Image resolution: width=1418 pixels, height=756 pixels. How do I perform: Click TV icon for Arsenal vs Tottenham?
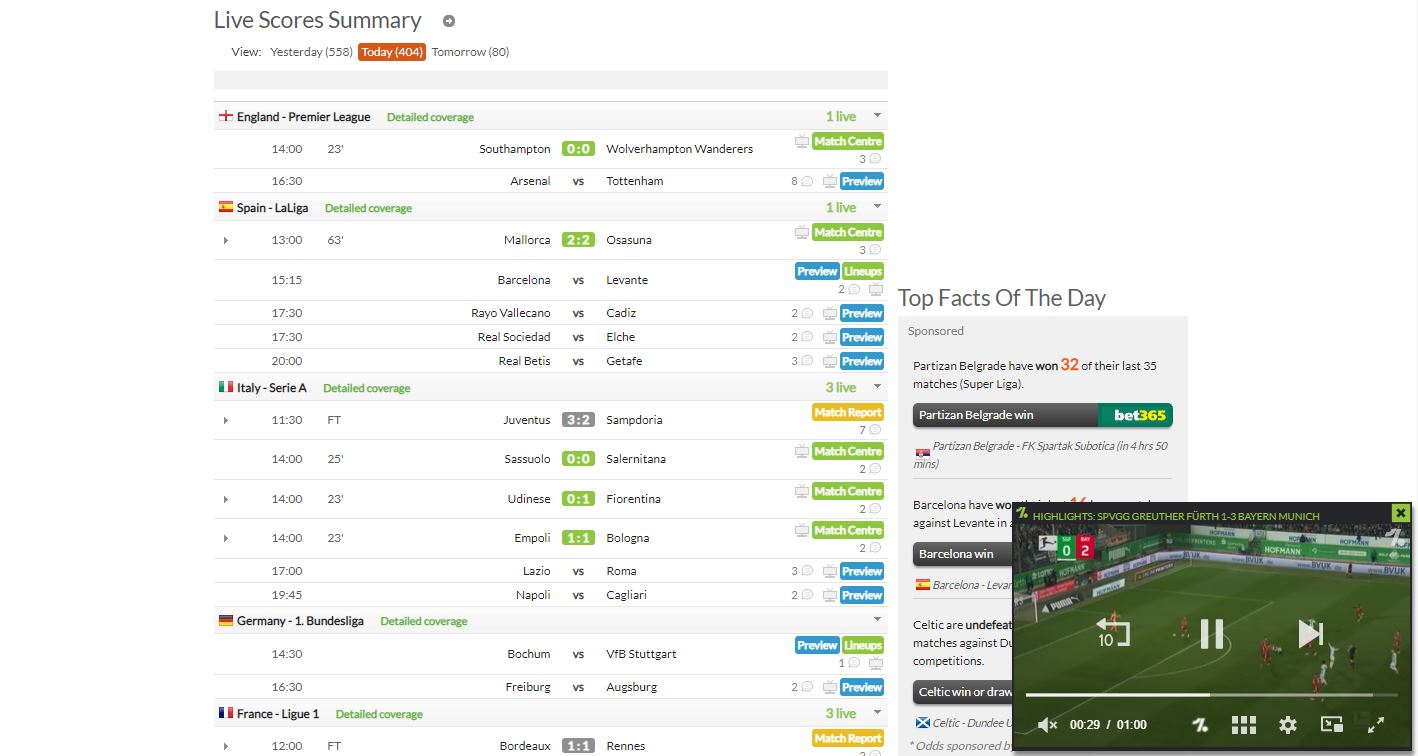tap(829, 182)
